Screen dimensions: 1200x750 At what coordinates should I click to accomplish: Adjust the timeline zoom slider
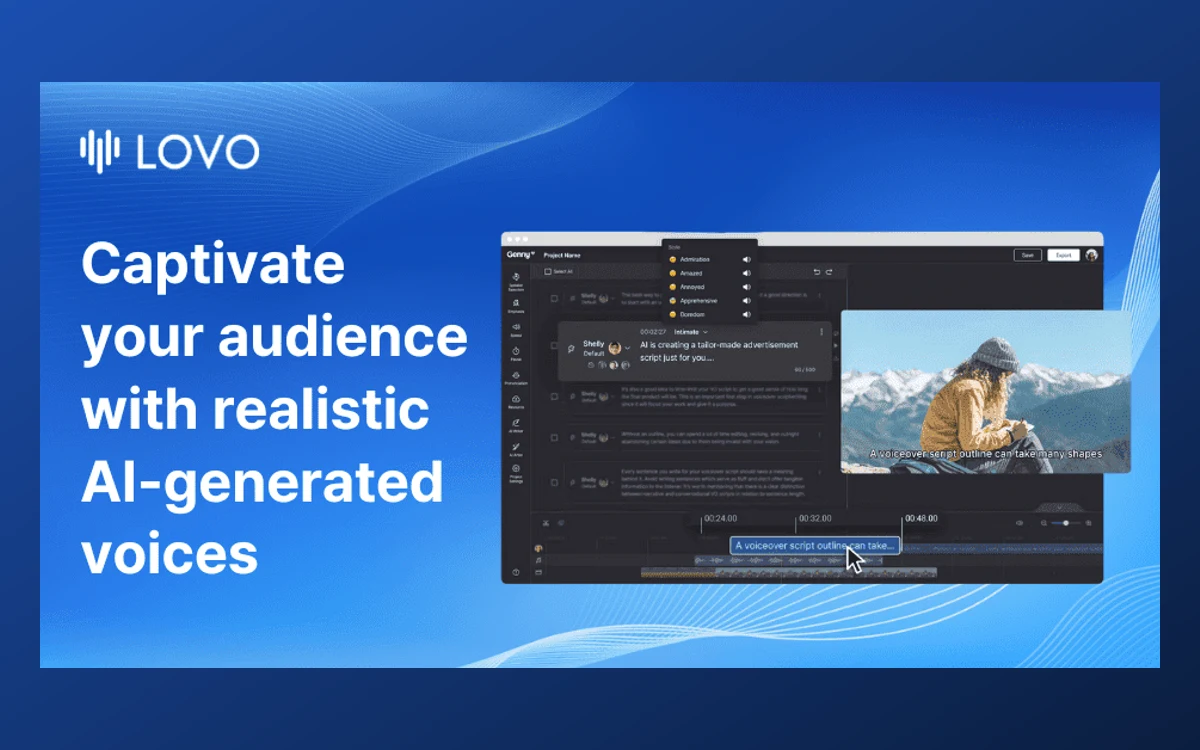(1066, 522)
